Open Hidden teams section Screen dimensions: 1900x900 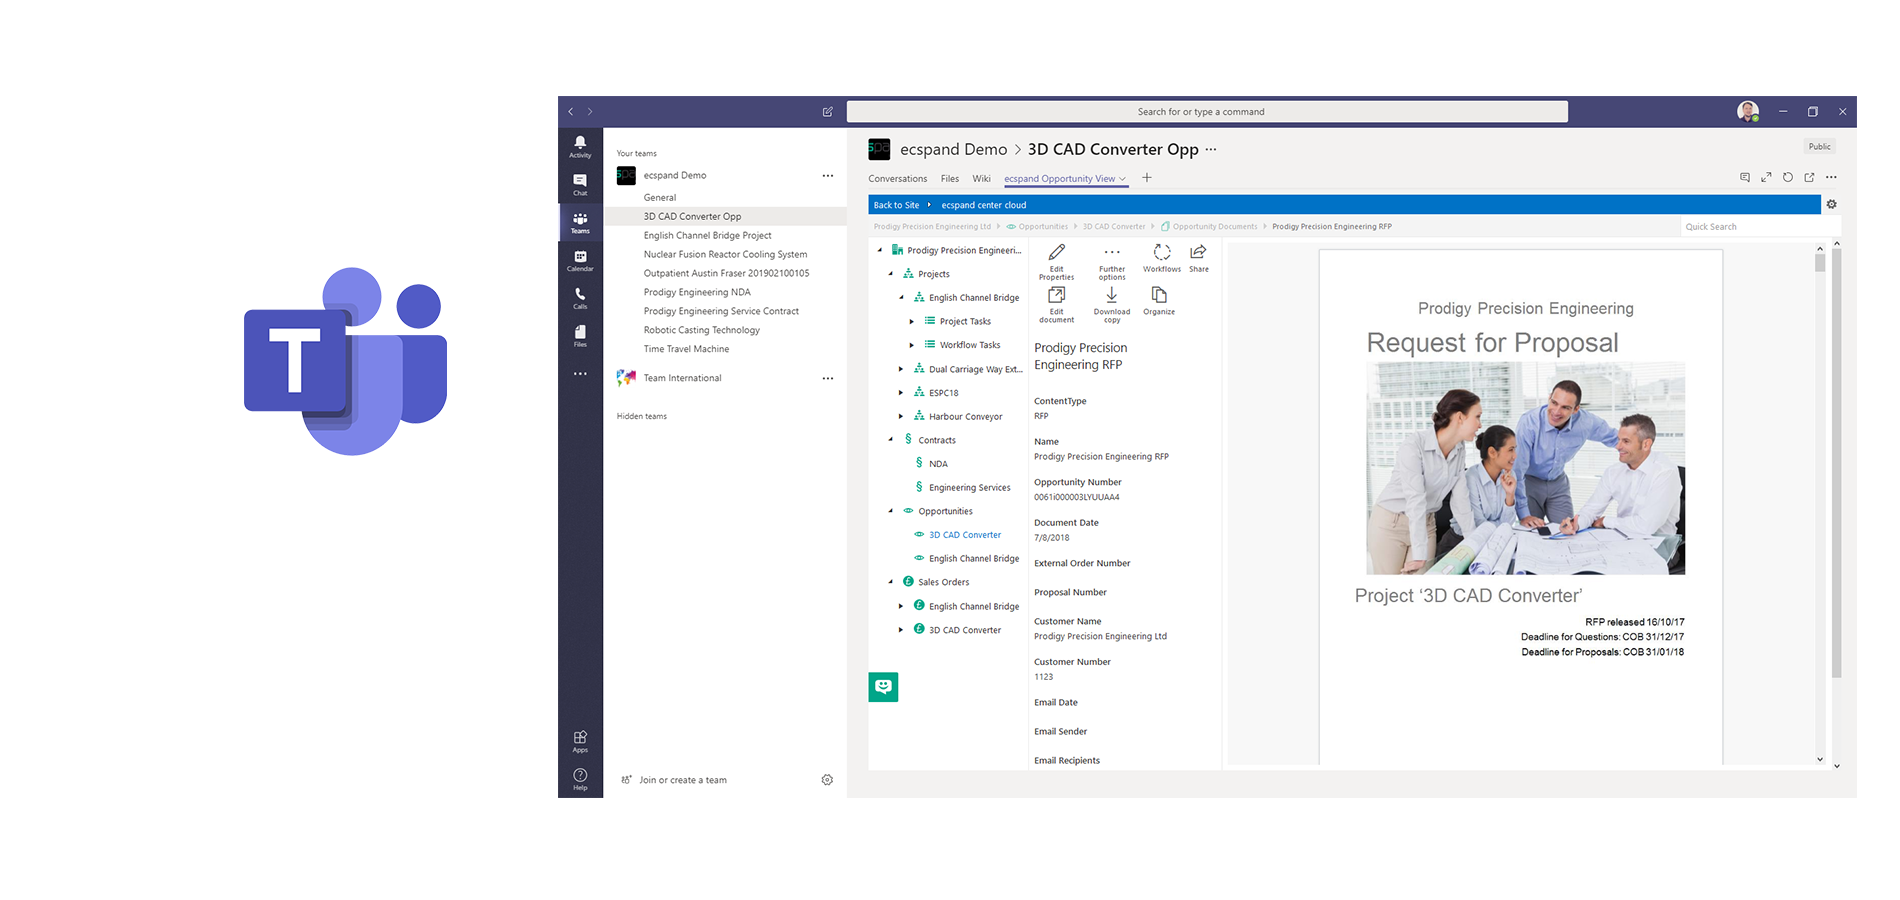[x=641, y=416]
